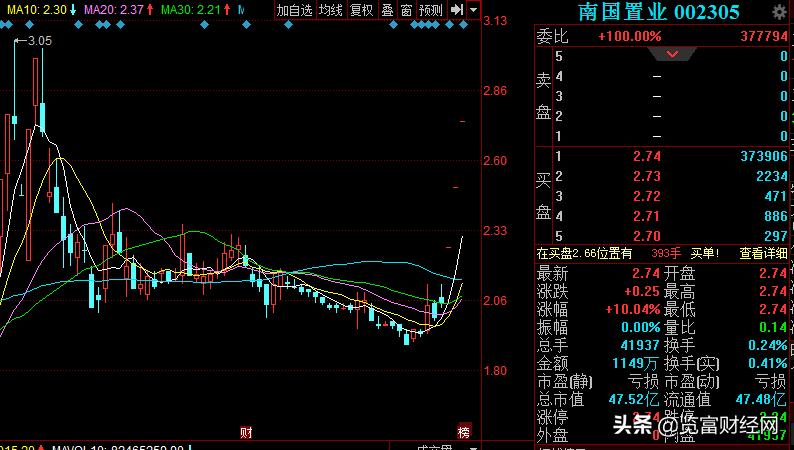Click the 3.05 high price annotation

39,40
